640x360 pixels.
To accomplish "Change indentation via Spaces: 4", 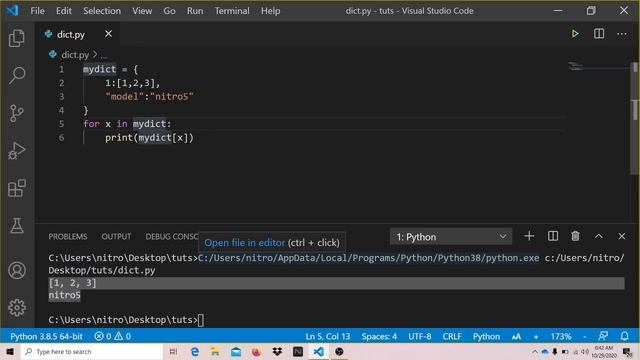I will (379, 336).
